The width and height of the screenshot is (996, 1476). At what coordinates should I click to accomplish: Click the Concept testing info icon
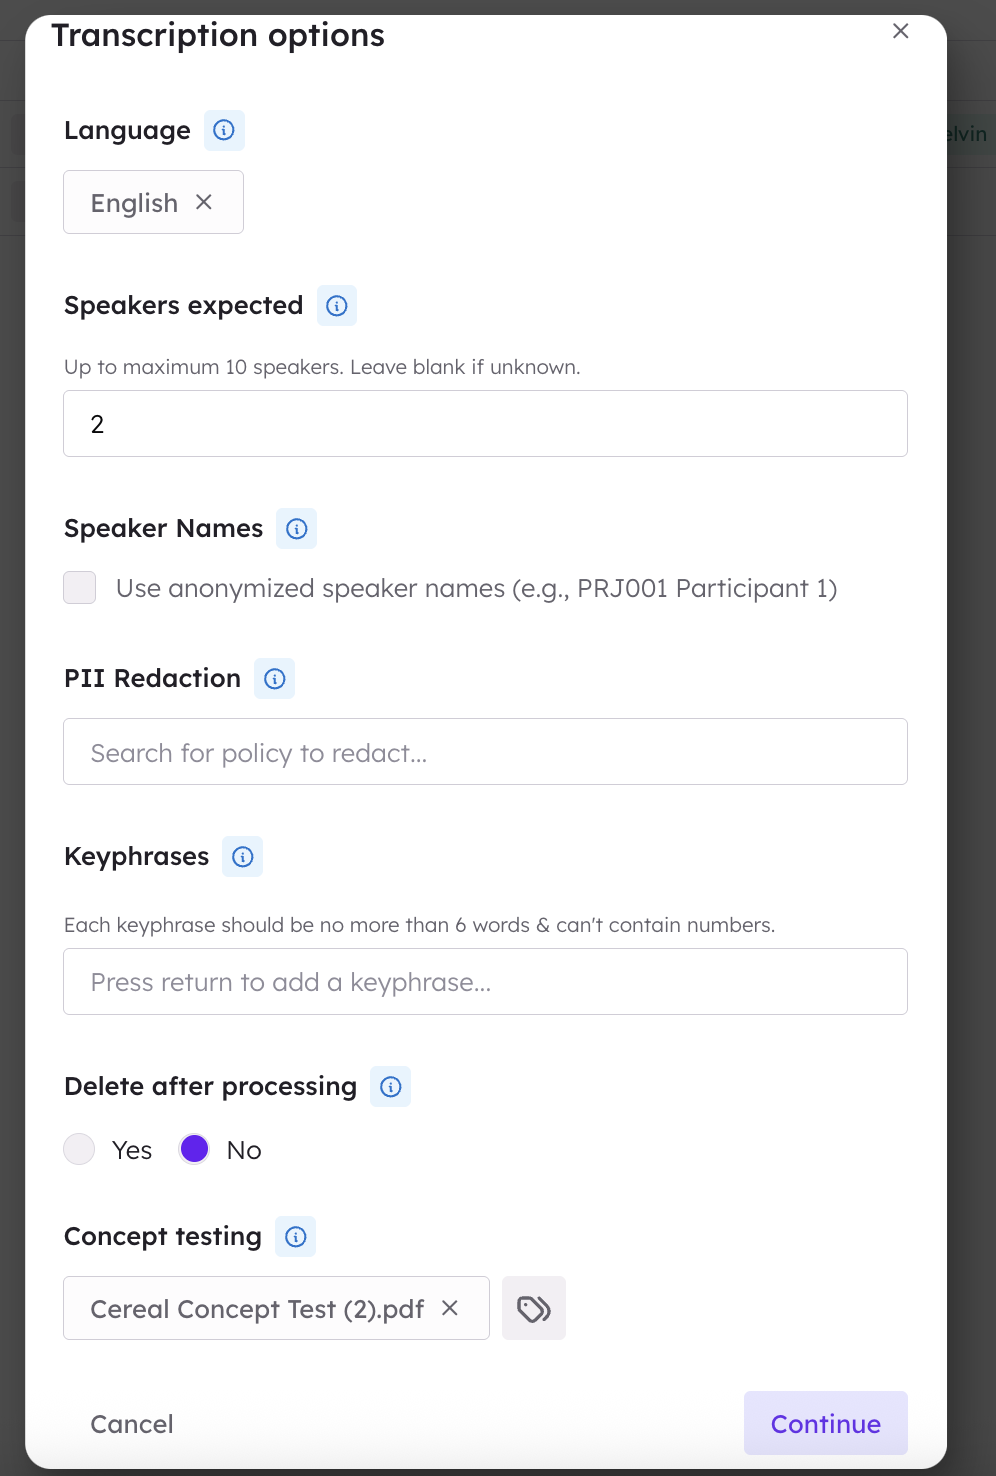pyautogui.click(x=296, y=1237)
